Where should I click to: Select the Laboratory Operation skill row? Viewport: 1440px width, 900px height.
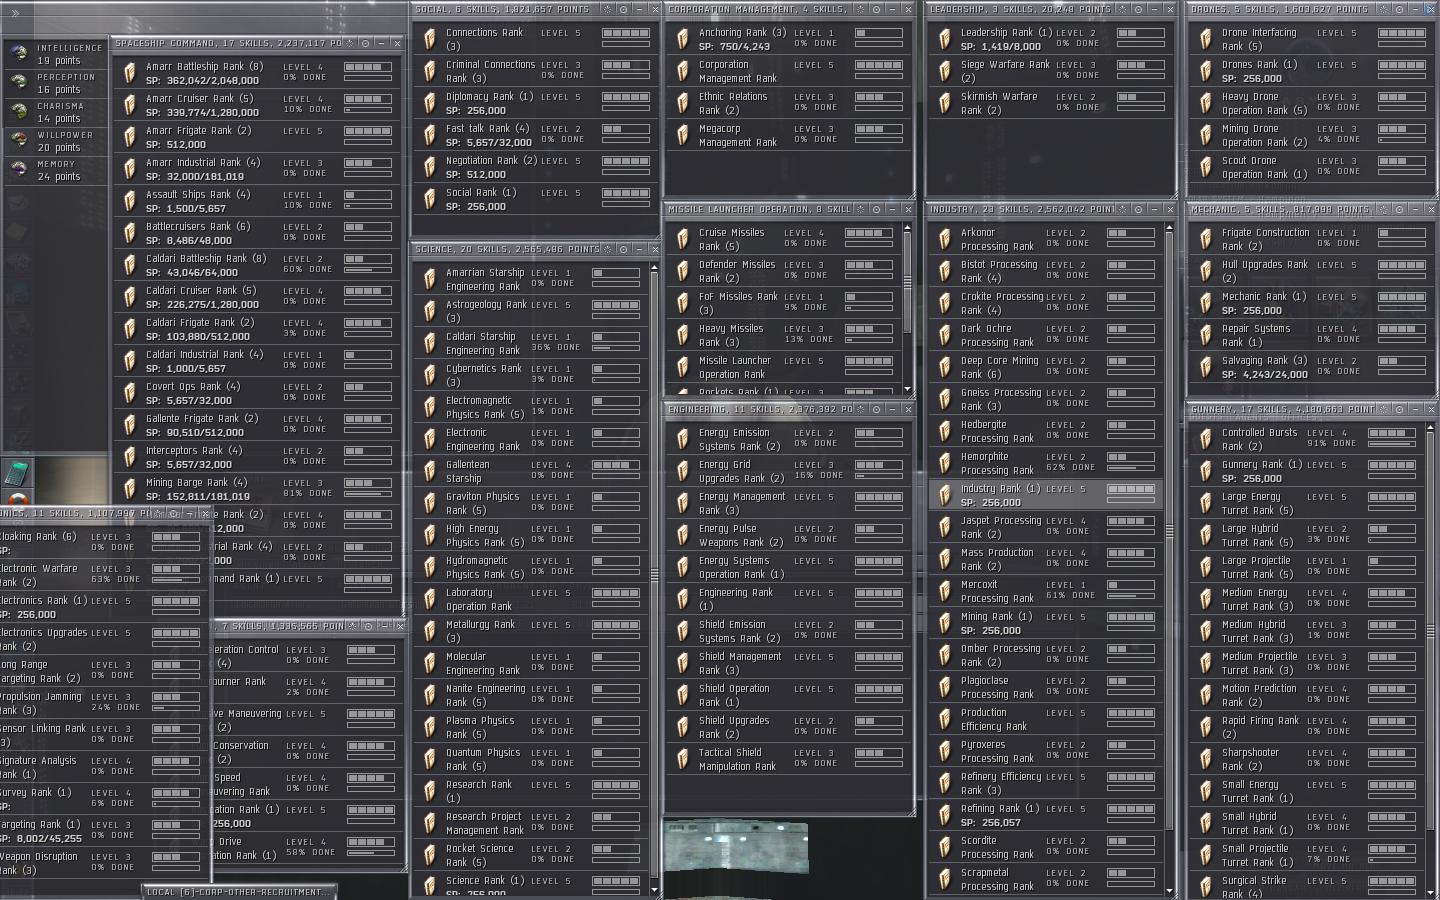(531, 599)
